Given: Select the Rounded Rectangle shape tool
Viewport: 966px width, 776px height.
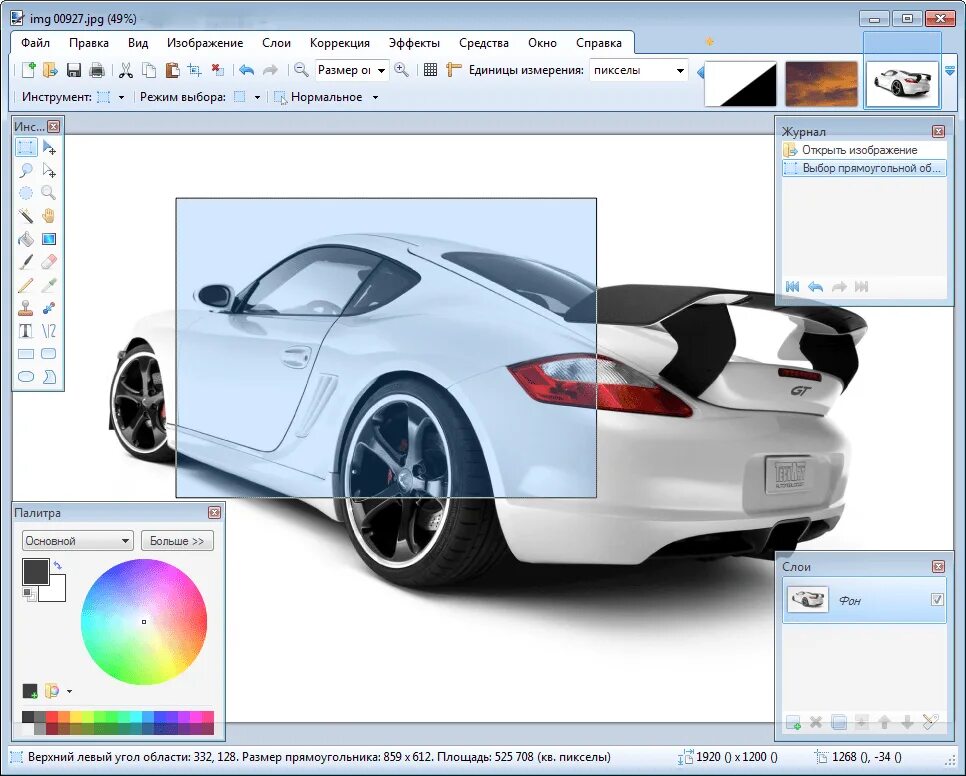Looking at the screenshot, I should (49, 354).
